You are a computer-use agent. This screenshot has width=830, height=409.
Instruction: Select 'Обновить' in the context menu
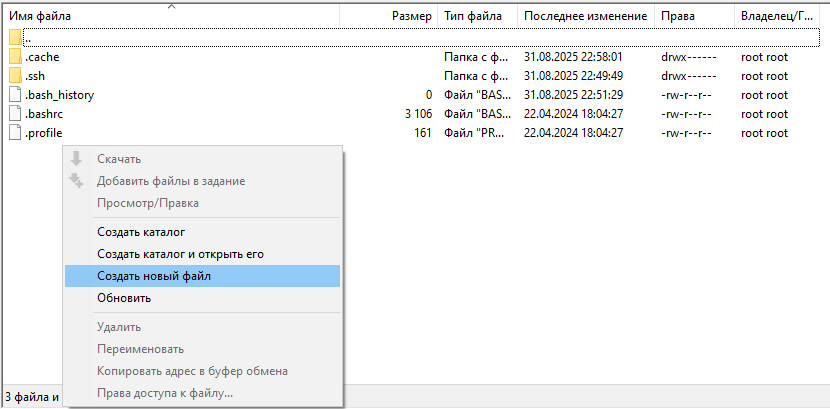(124, 298)
